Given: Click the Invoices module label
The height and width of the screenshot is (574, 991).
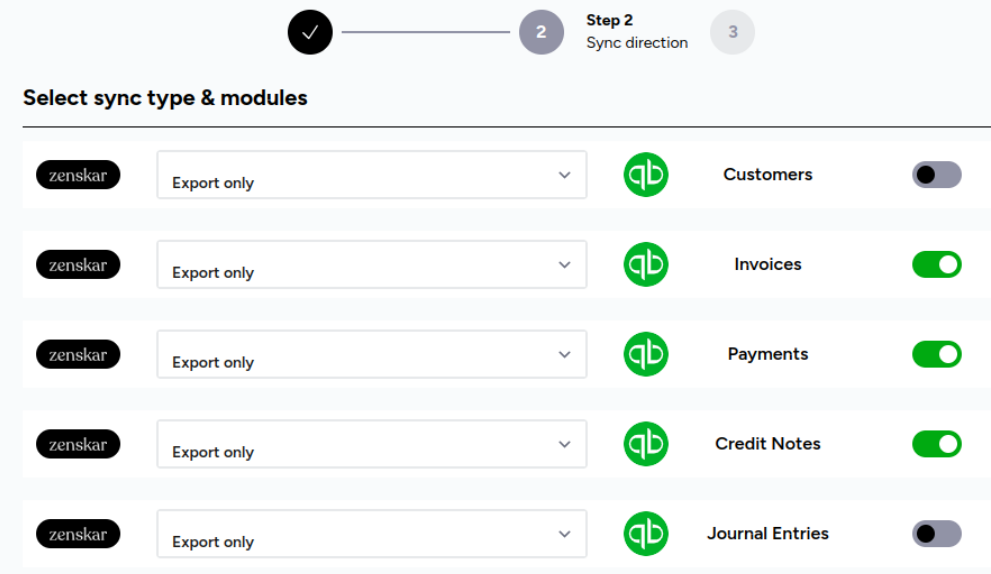Looking at the screenshot, I should click(768, 264).
